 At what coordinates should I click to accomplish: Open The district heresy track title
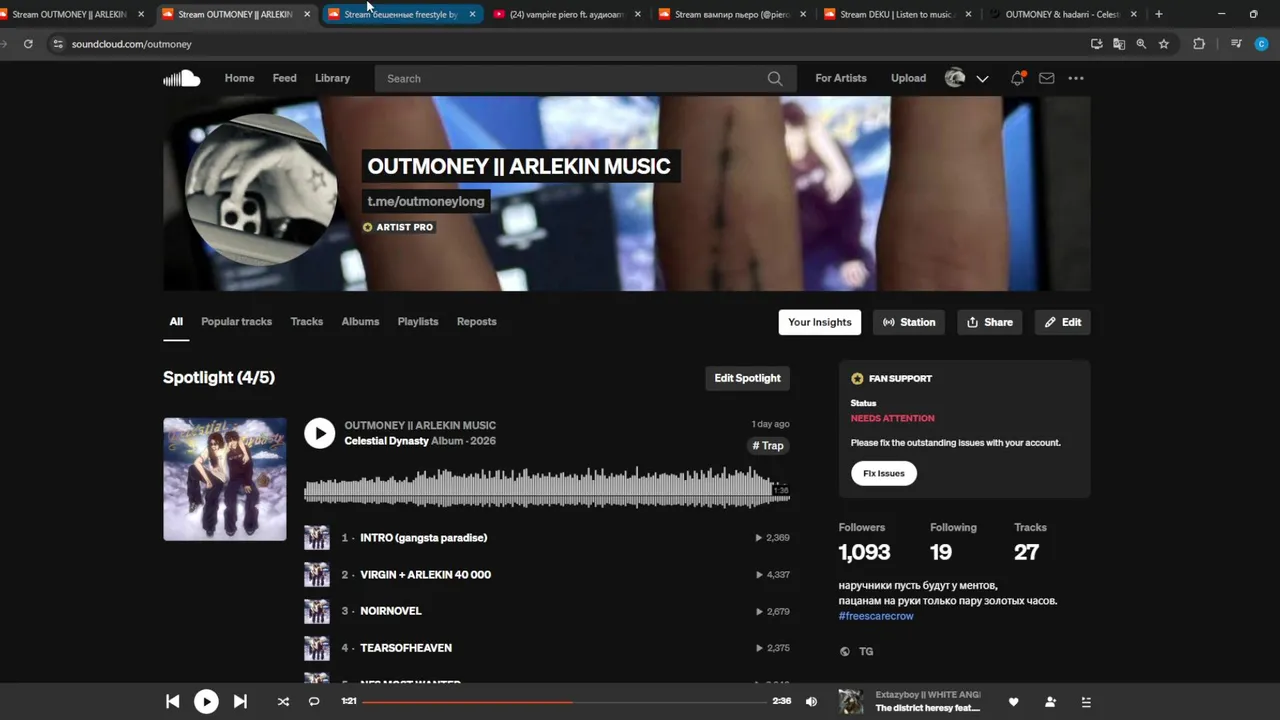928,708
